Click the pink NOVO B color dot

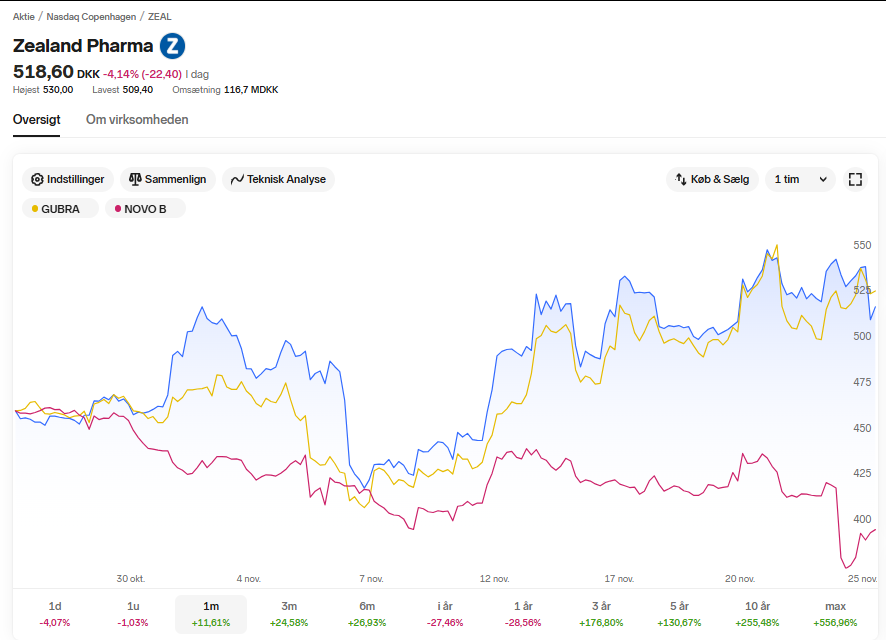coord(118,209)
